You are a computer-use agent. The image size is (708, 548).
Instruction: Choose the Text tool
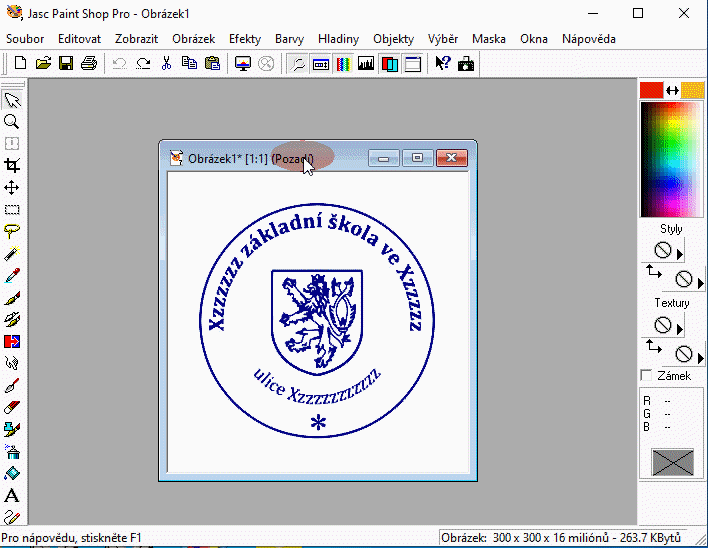12,496
